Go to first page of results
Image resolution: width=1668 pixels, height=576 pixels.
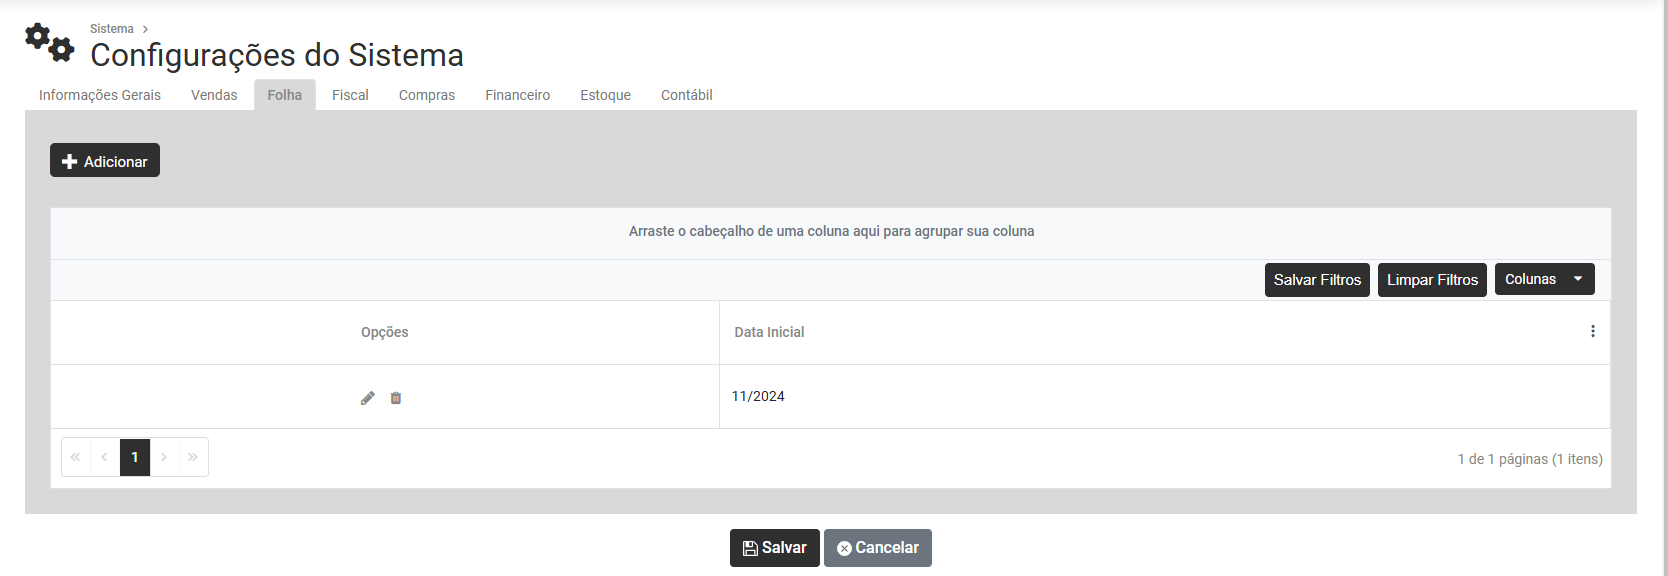(75, 457)
